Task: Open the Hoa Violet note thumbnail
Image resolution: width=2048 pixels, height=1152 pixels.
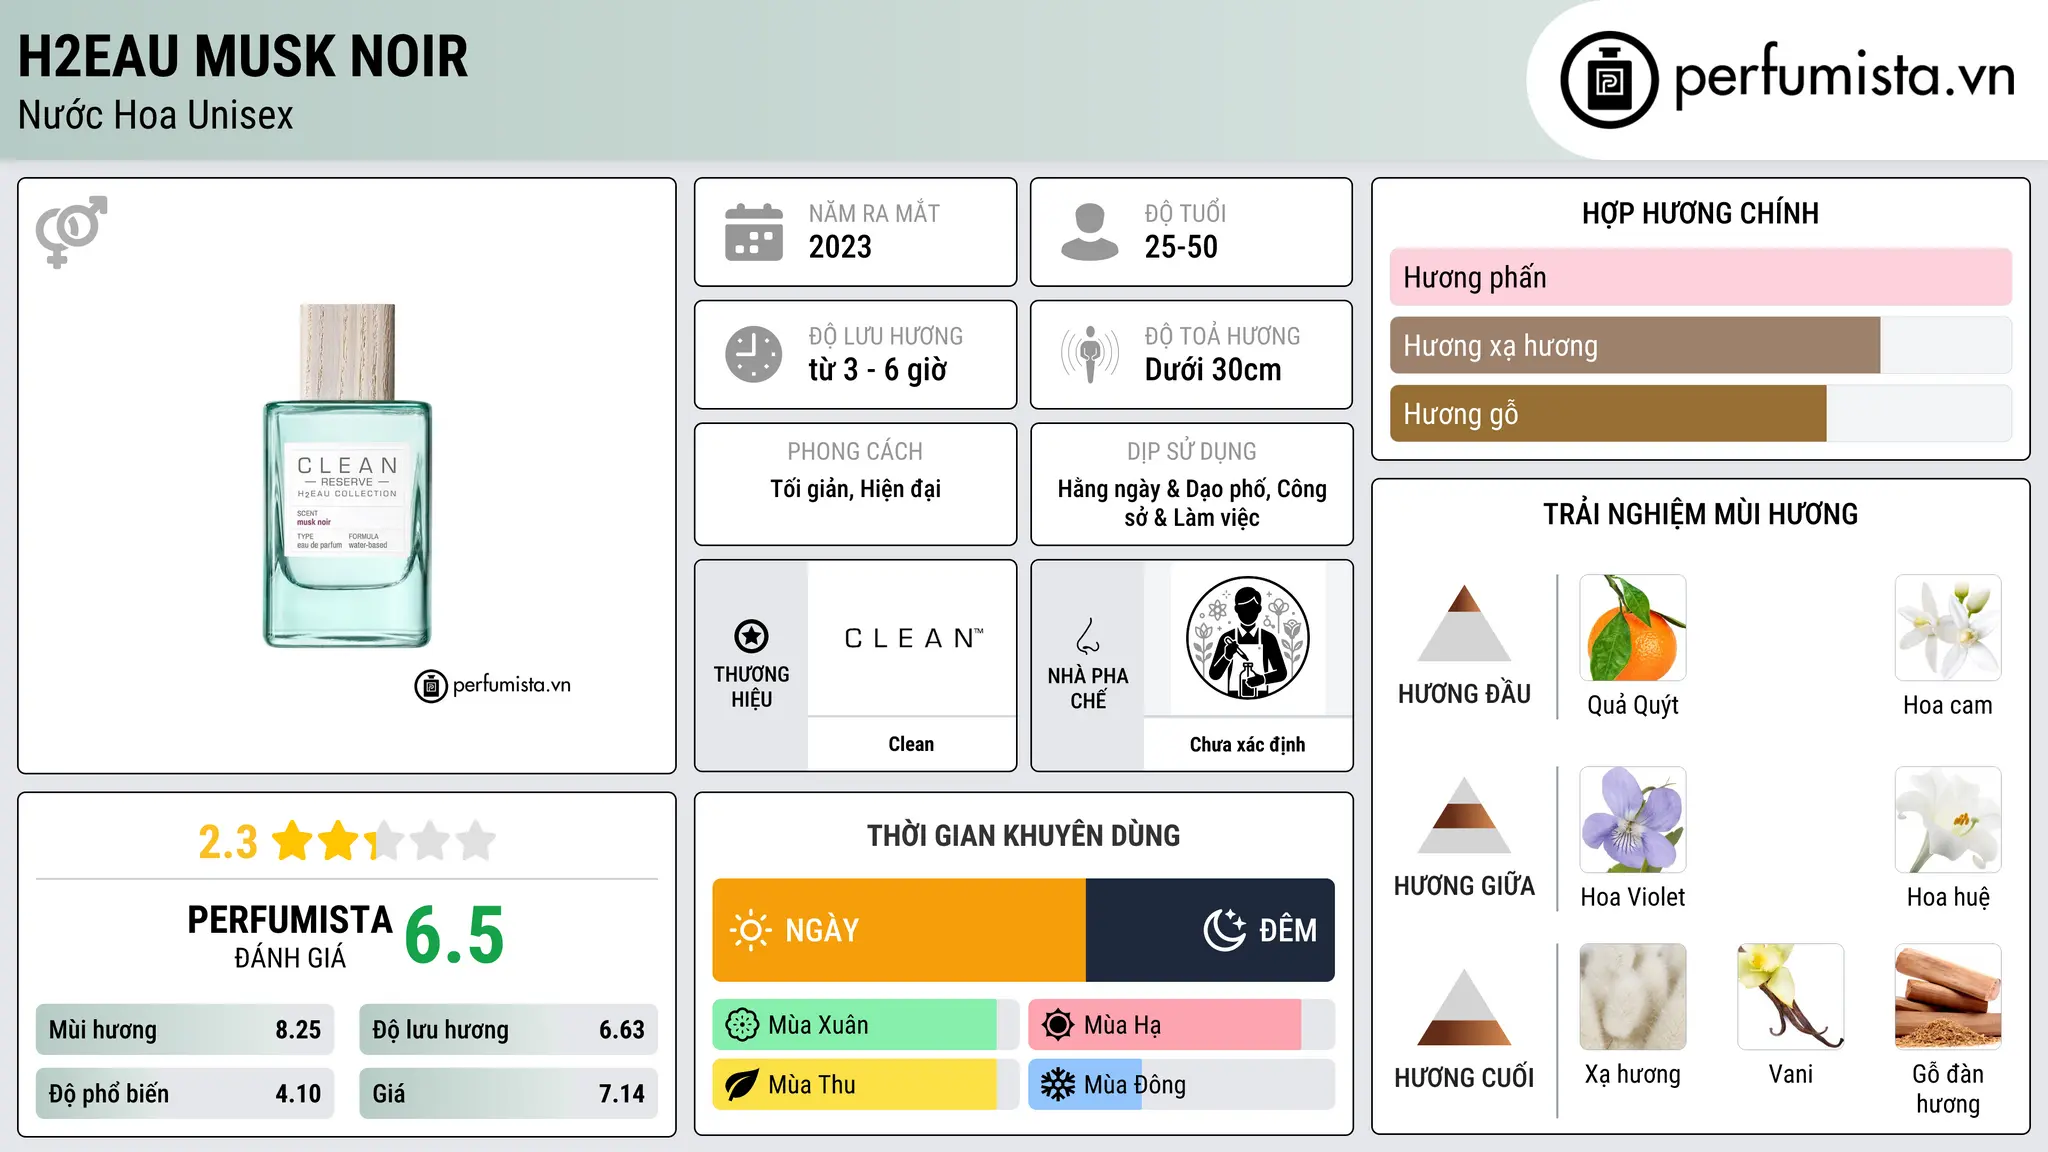Action: (x=1633, y=820)
